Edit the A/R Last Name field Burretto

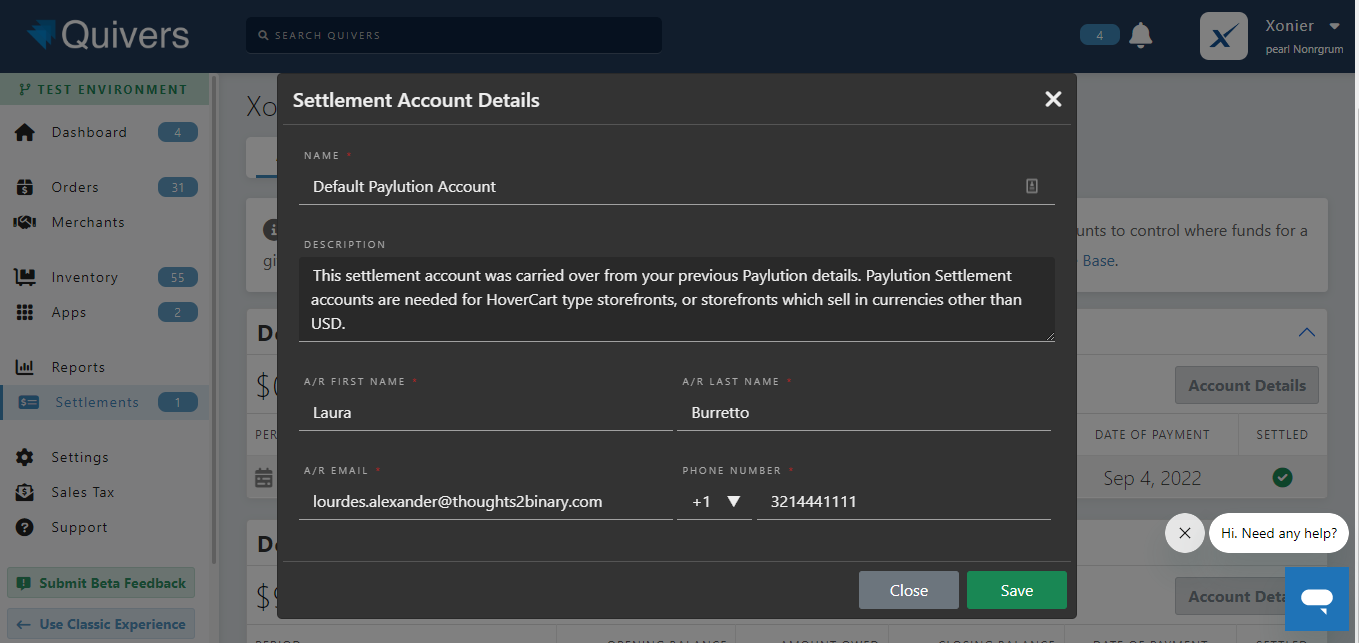(864, 412)
